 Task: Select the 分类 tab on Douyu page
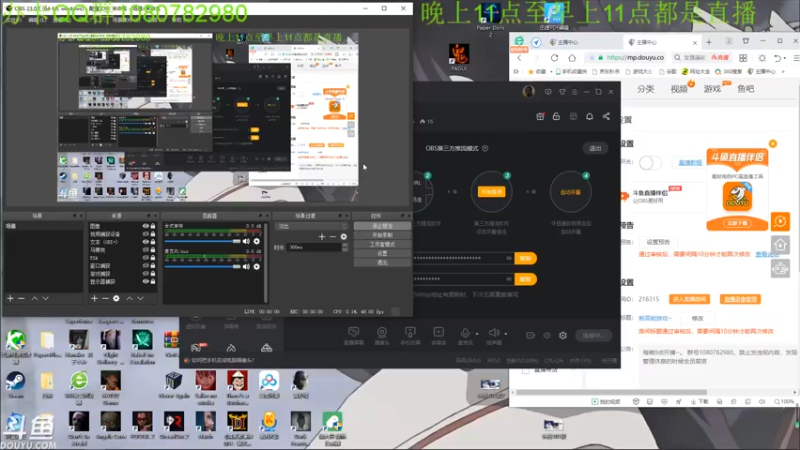point(645,89)
